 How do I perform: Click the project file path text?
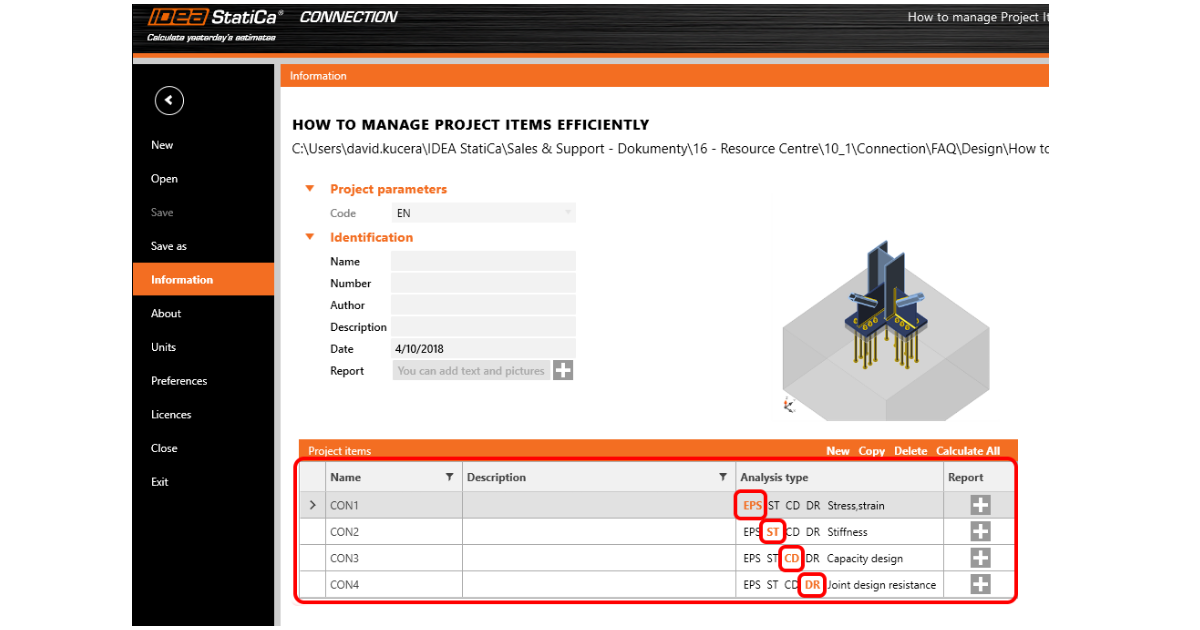click(x=670, y=149)
